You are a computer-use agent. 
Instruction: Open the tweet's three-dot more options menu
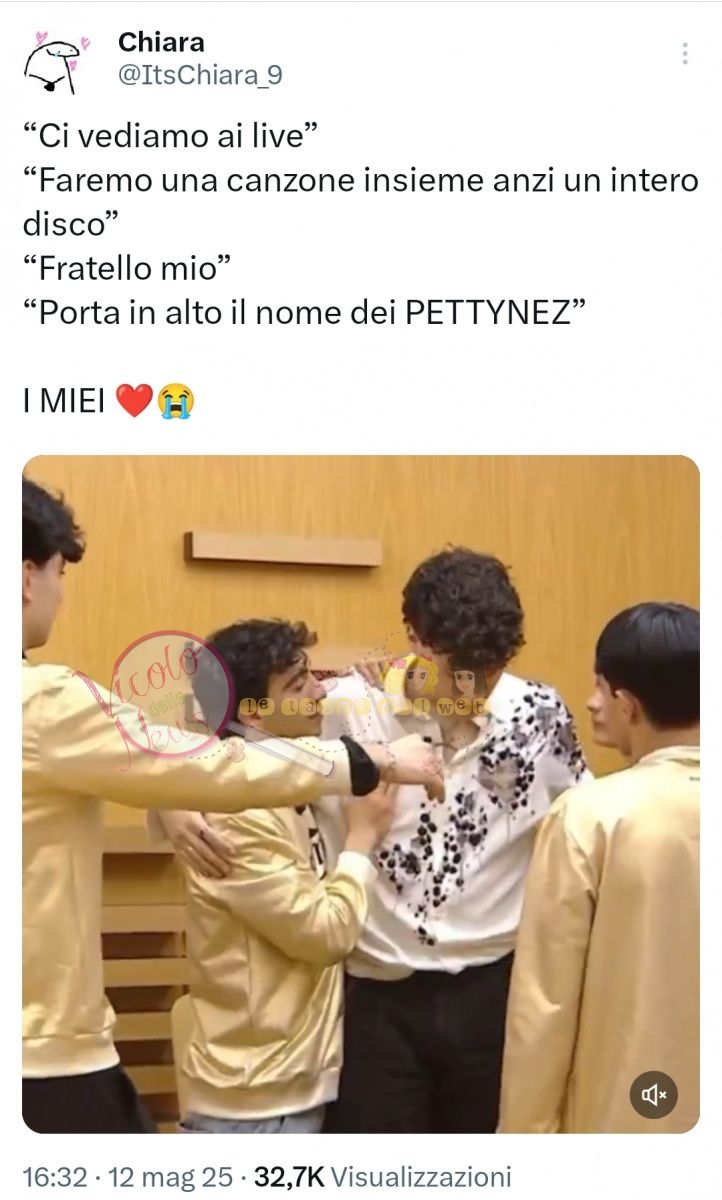click(x=685, y=54)
